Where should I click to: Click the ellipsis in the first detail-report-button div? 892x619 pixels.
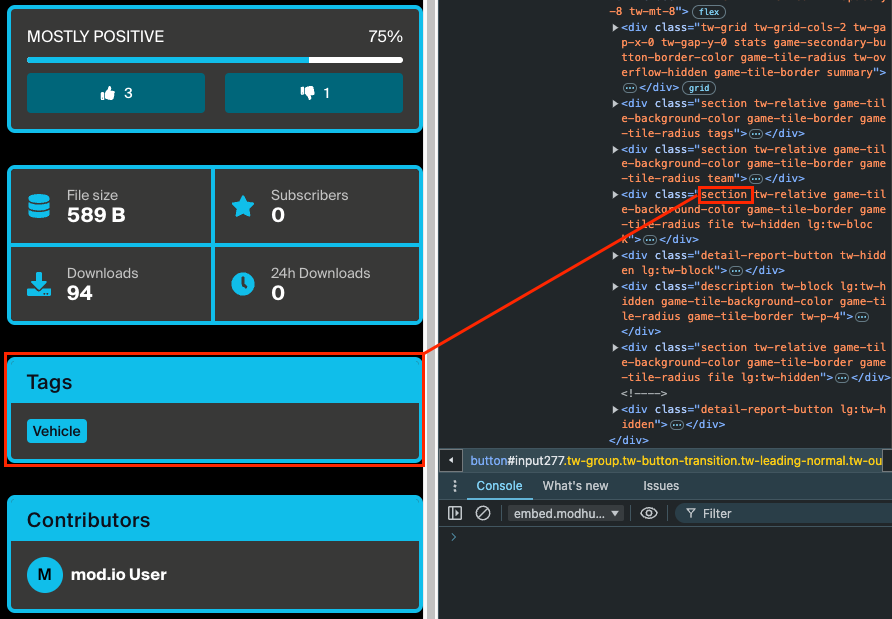736,271
